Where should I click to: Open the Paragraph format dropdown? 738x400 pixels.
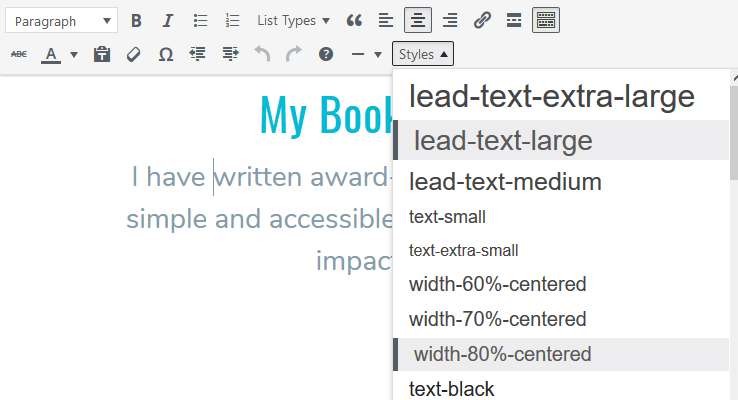pyautogui.click(x=62, y=21)
